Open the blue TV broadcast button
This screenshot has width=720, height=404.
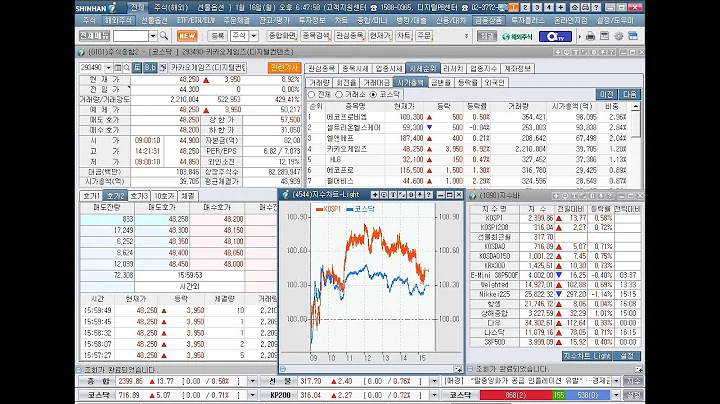click(555, 36)
